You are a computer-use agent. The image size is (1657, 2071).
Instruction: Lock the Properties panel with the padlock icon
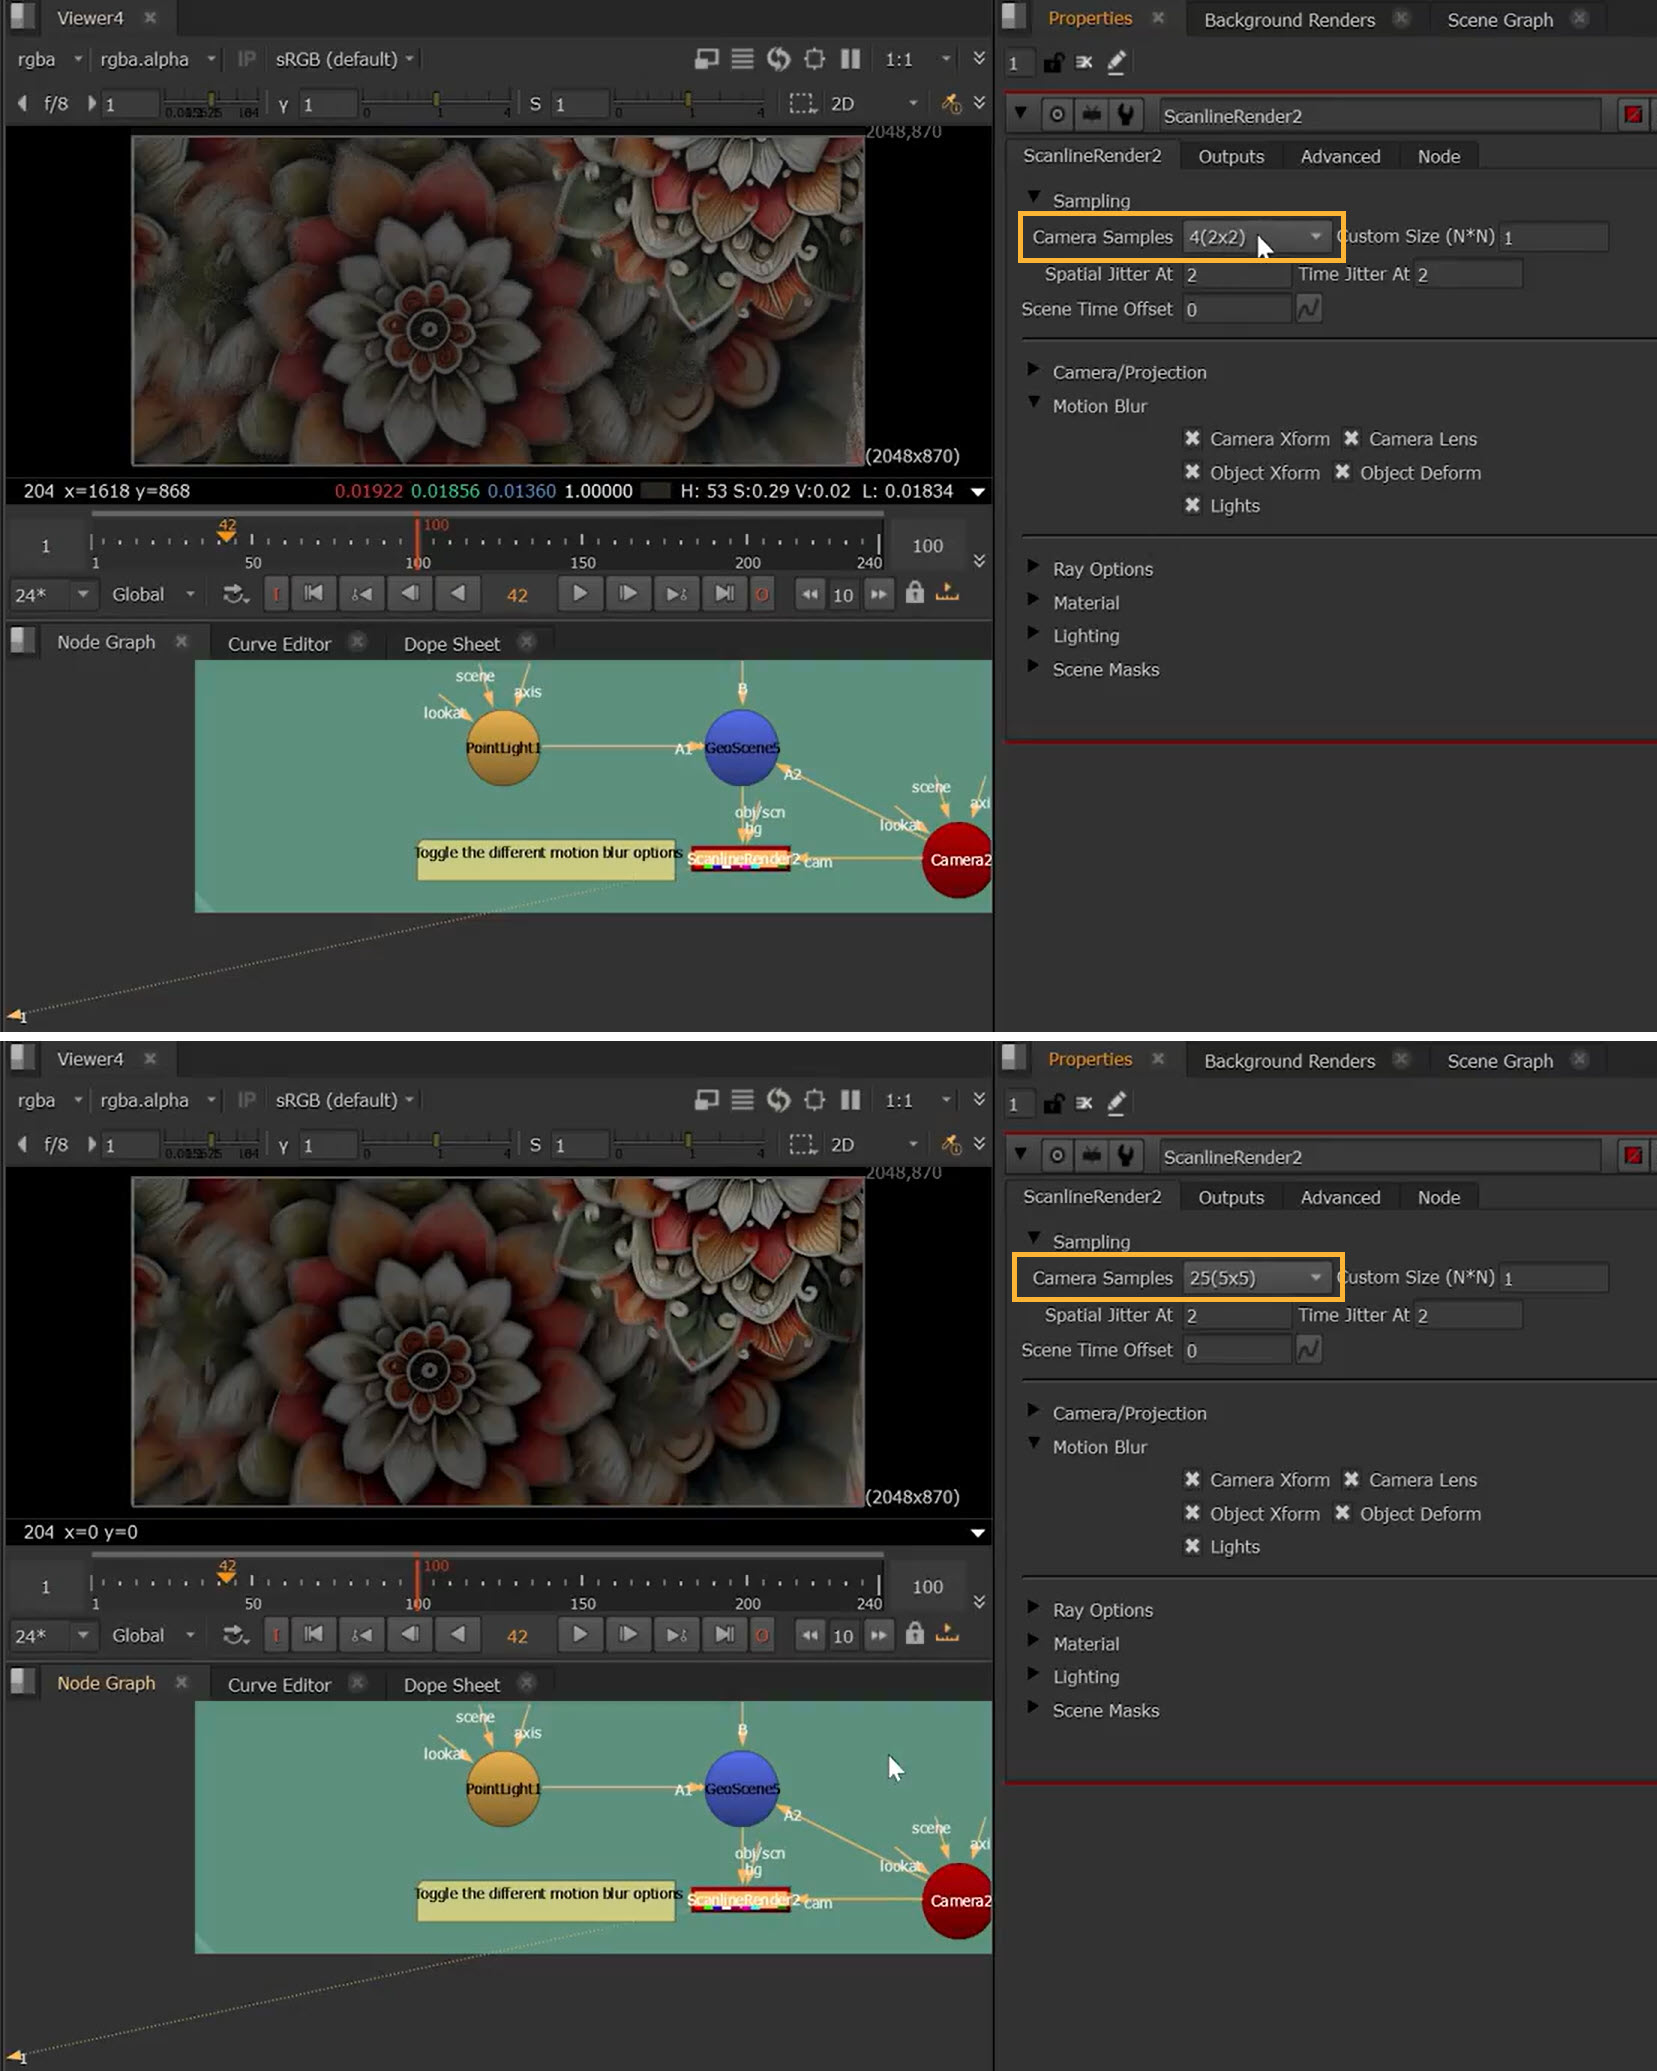[x=1052, y=62]
